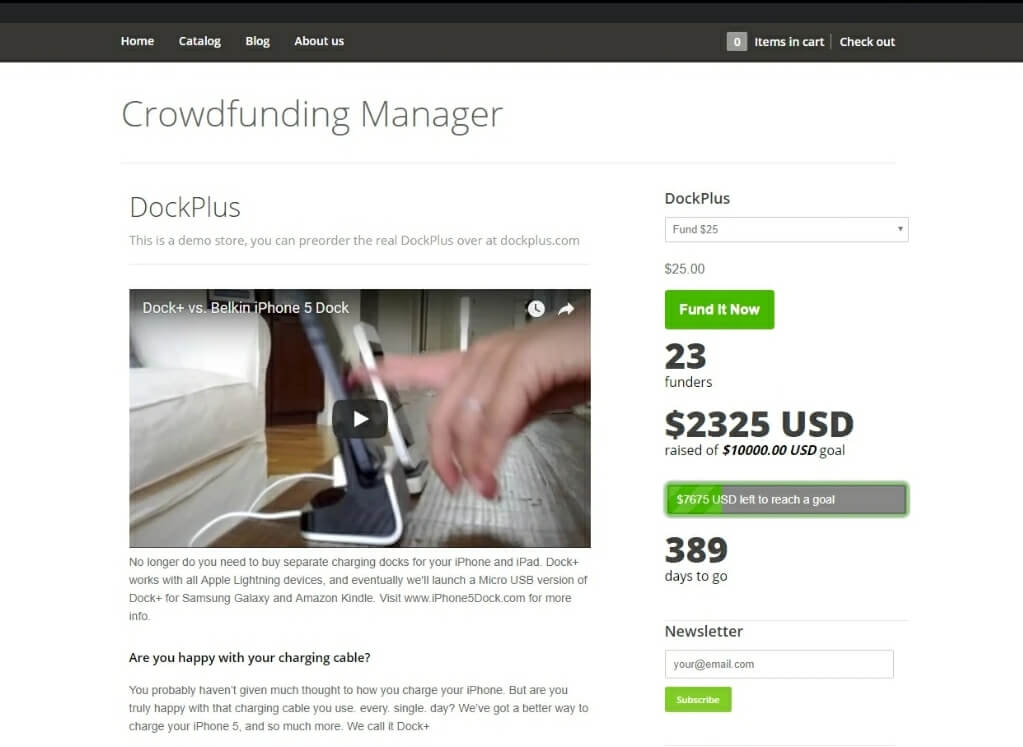The width and height of the screenshot is (1023, 747).
Task: Click the video share arrow icon
Action: coord(566,309)
